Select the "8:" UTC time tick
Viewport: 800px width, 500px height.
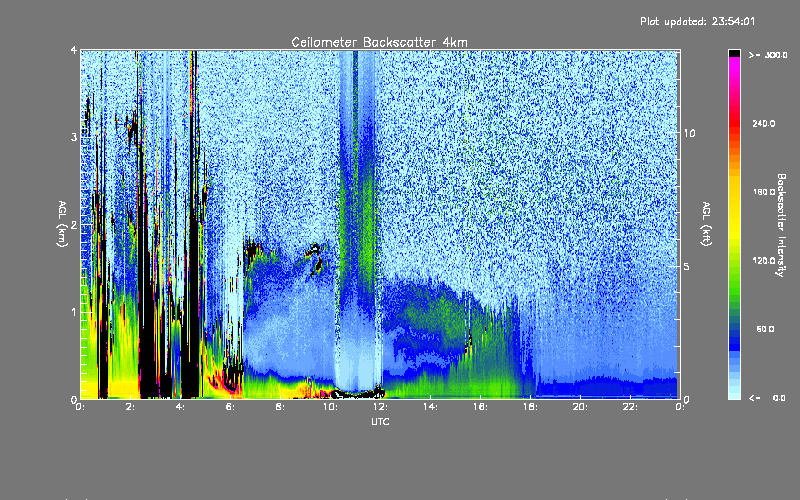pyautogui.click(x=281, y=407)
